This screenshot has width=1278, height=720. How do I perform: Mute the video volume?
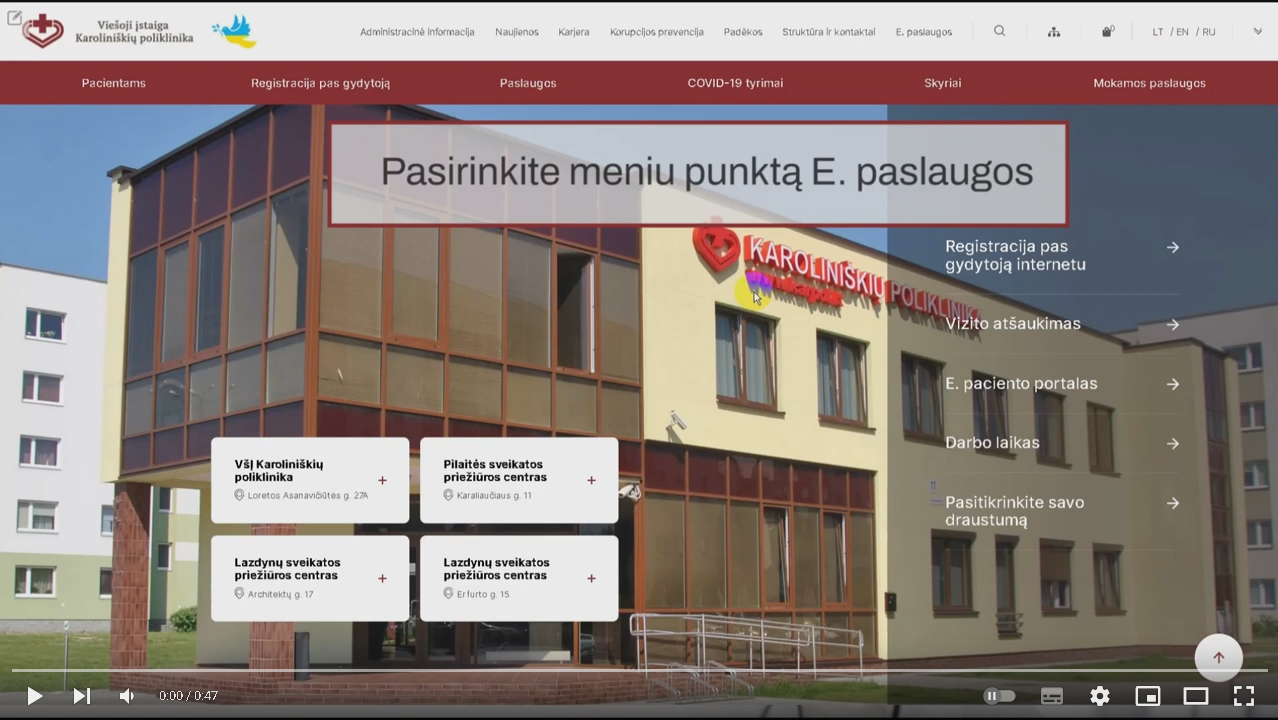pyautogui.click(x=127, y=696)
